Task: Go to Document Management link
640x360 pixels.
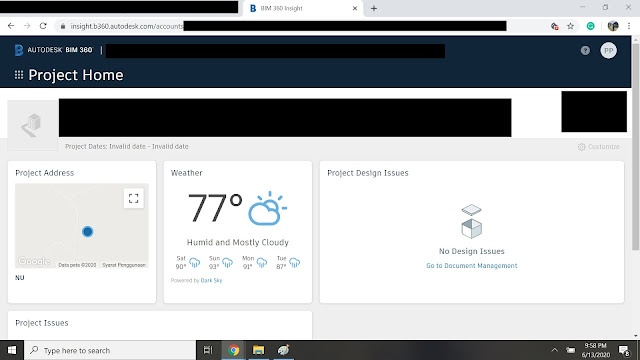Action: (x=471, y=266)
